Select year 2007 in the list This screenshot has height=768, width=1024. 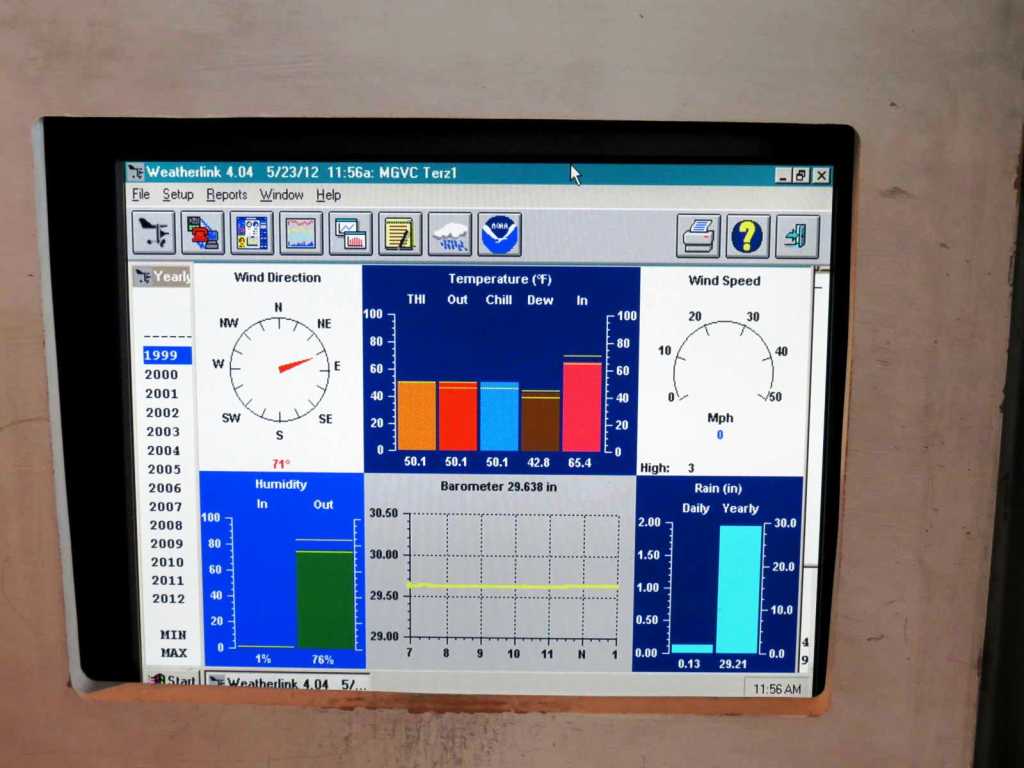[x=165, y=506]
